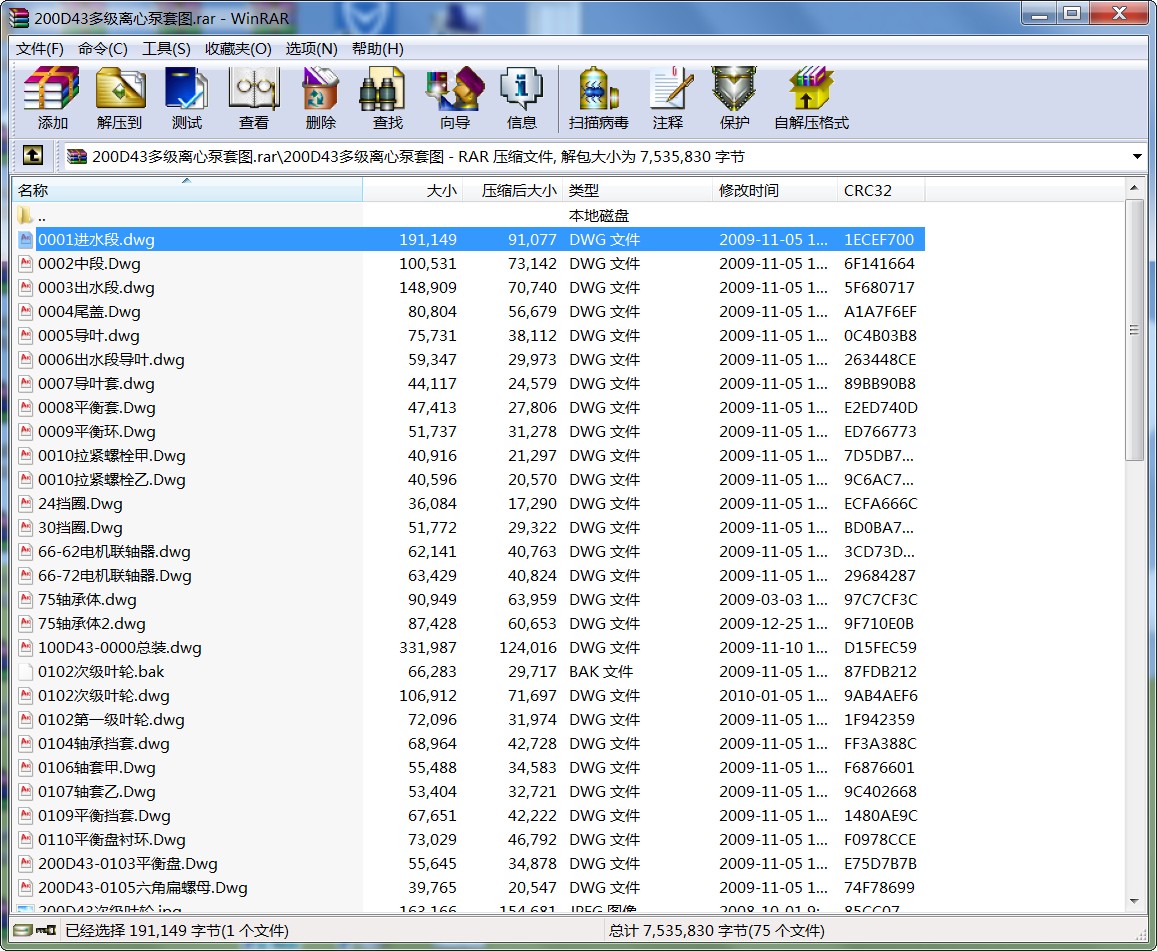Select file 0009平衡环.Dwg

tap(470, 432)
